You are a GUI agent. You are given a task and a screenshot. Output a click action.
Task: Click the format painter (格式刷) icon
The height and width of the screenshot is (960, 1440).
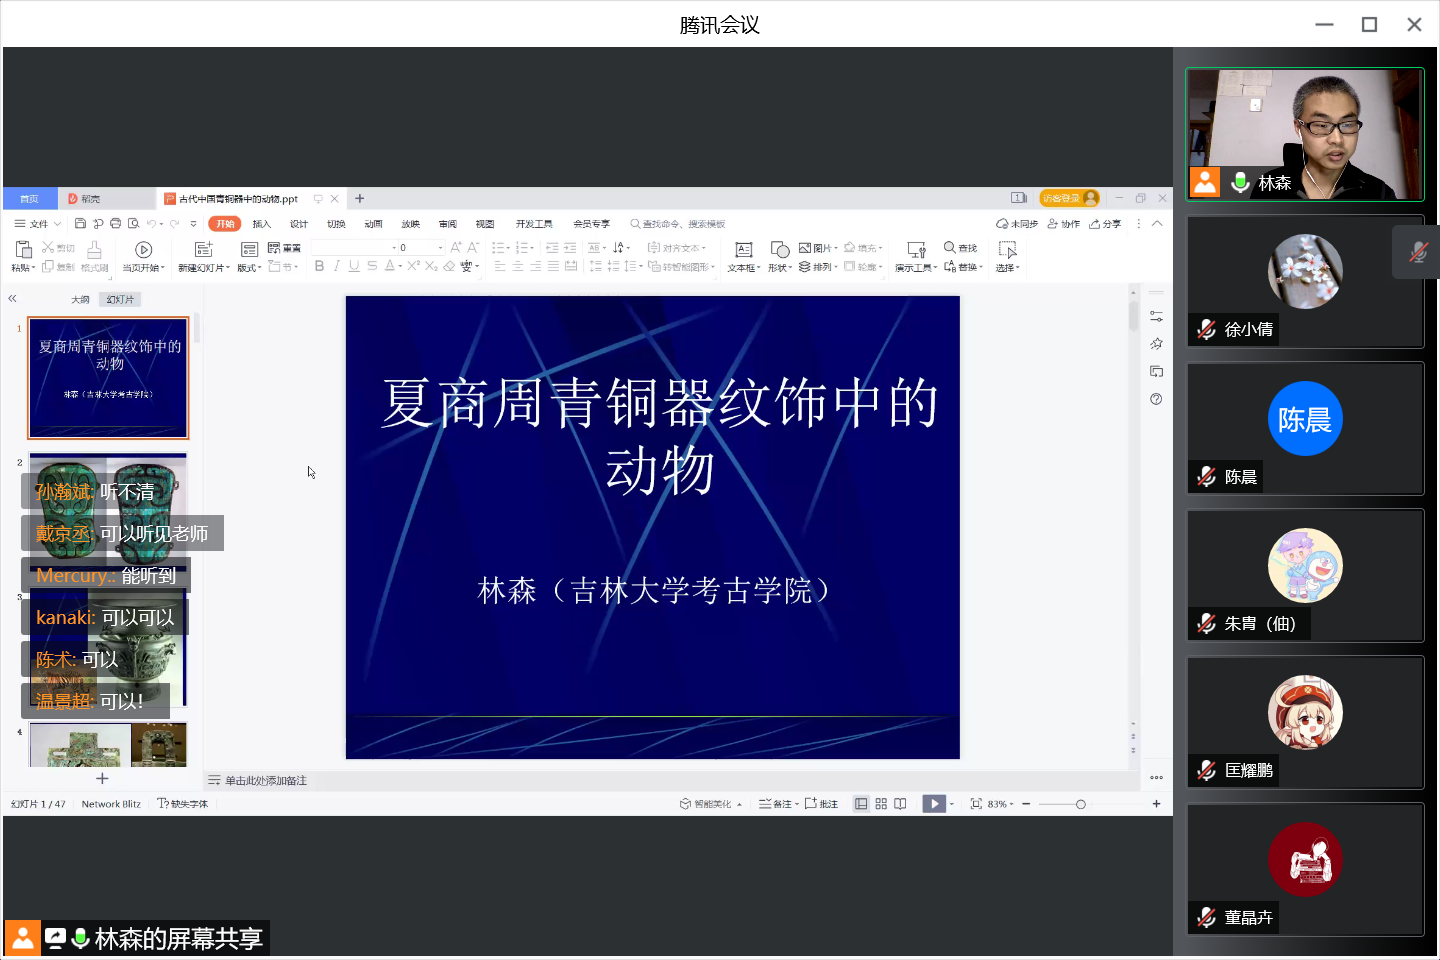click(94, 250)
